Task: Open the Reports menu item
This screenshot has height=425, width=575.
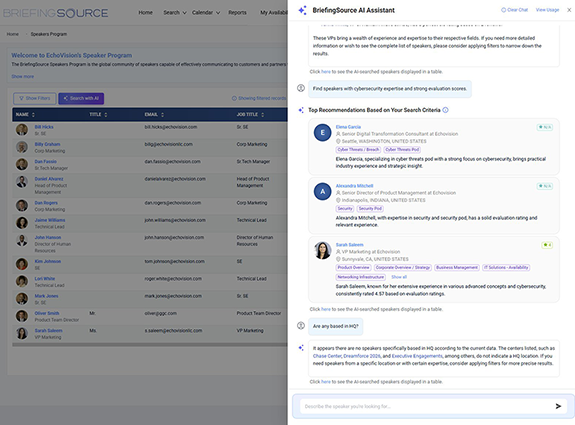Action: (x=237, y=12)
